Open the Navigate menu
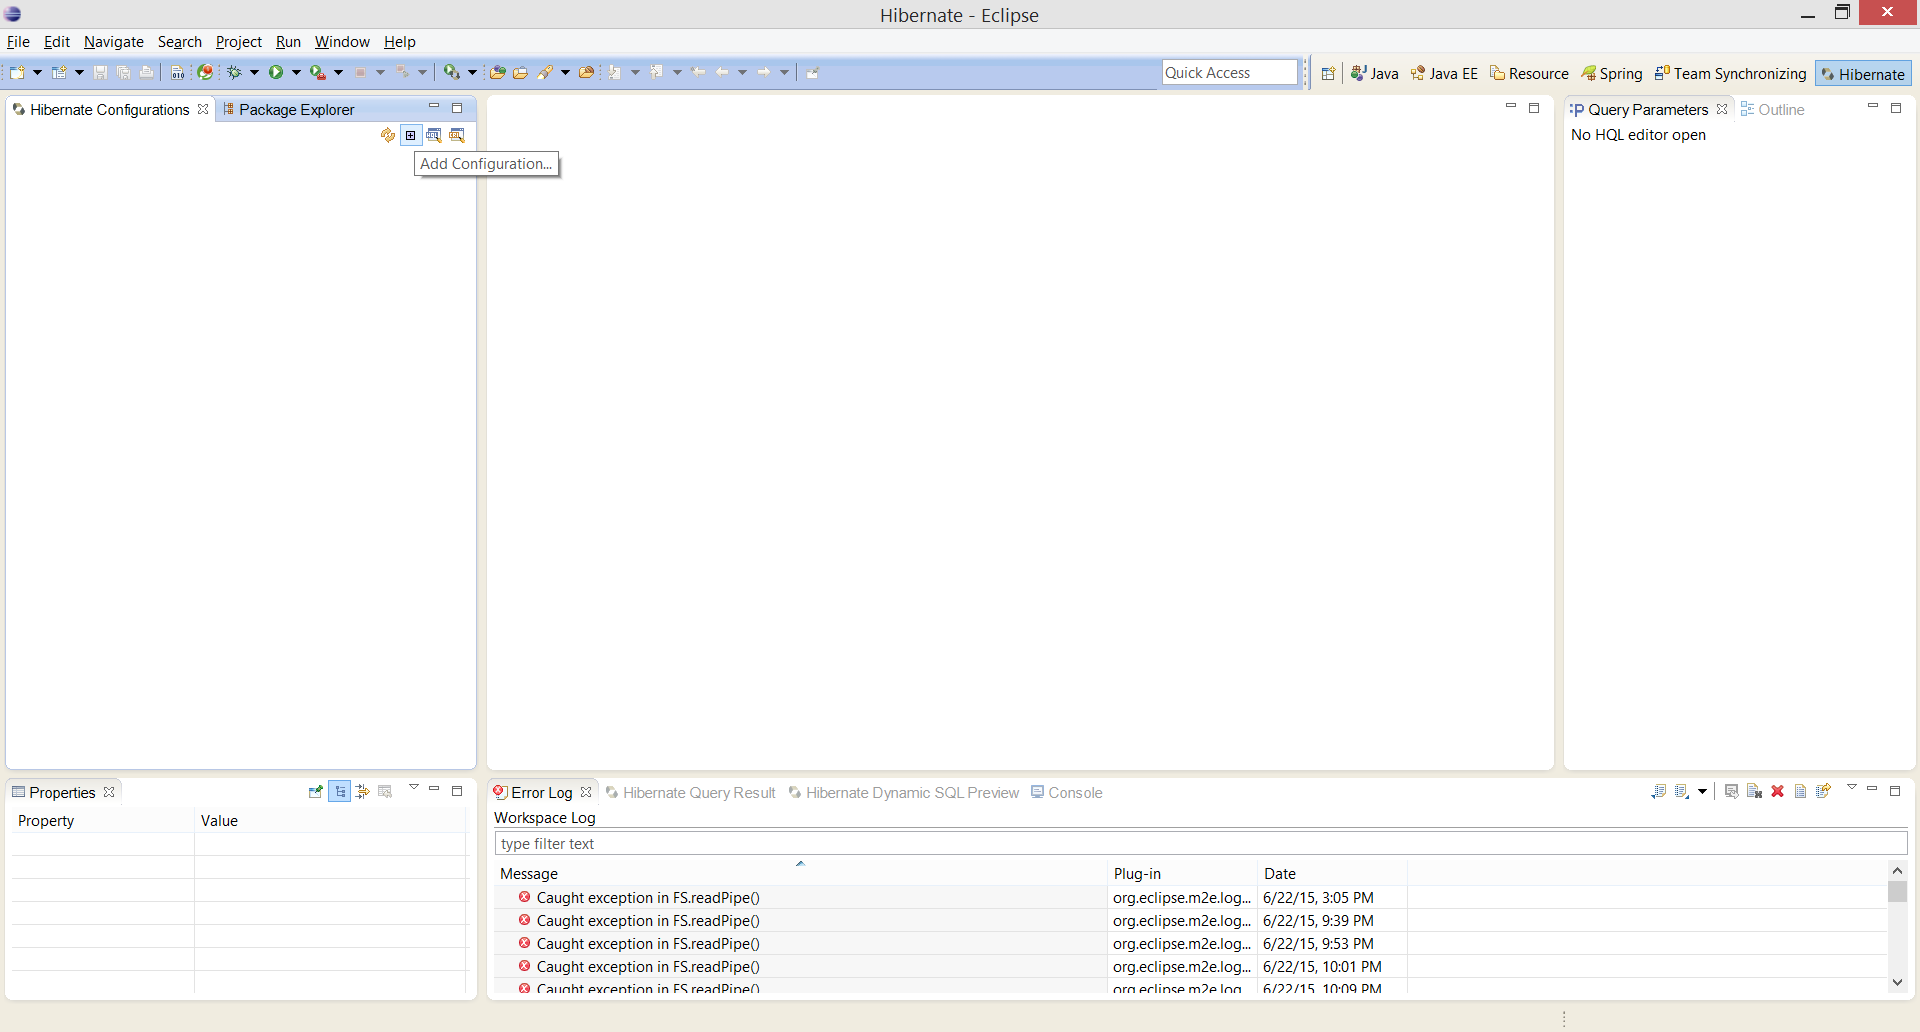The image size is (1920, 1032). (113, 41)
